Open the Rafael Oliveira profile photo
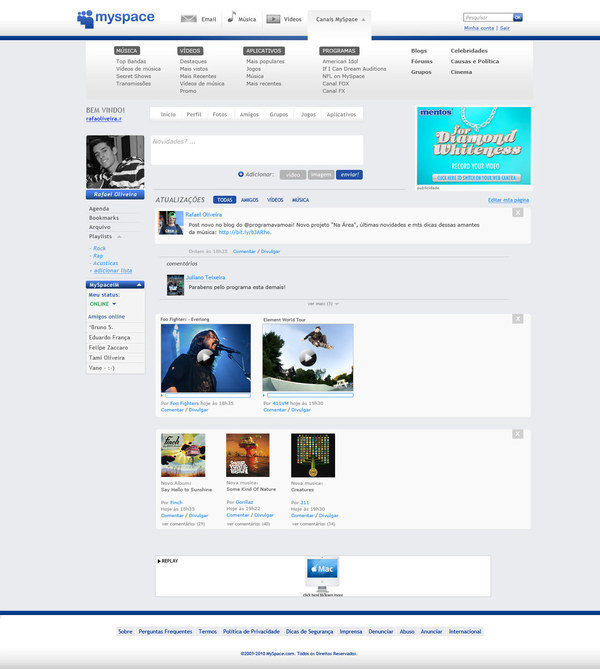 pos(115,162)
